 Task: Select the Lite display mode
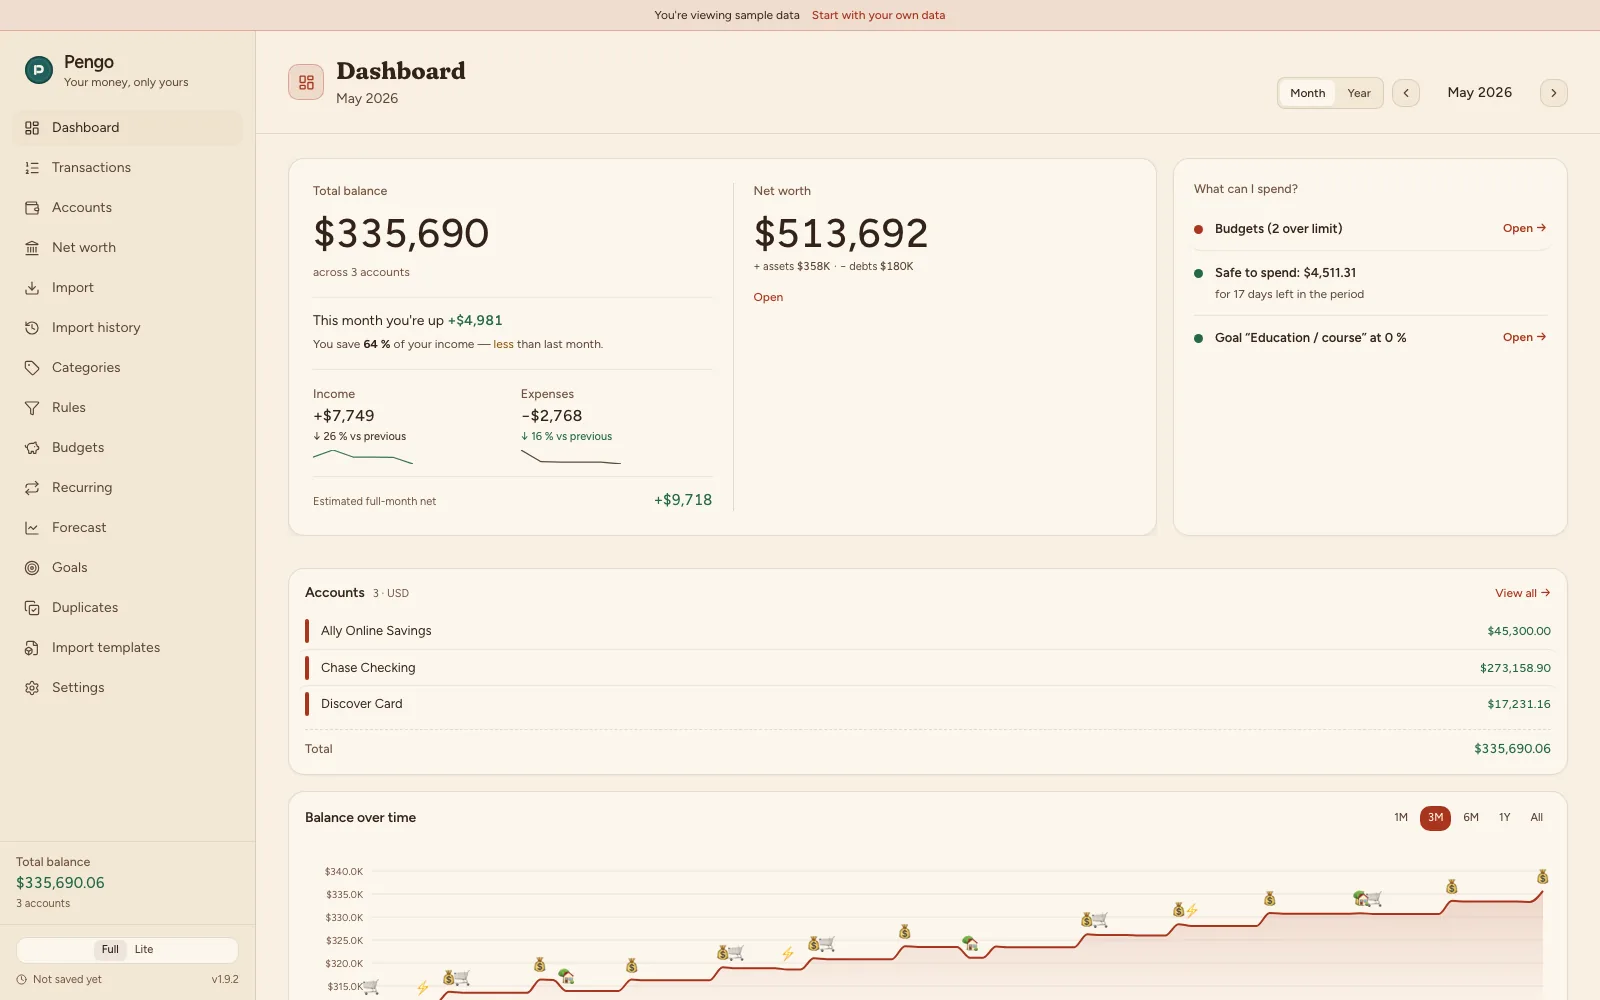(x=144, y=950)
